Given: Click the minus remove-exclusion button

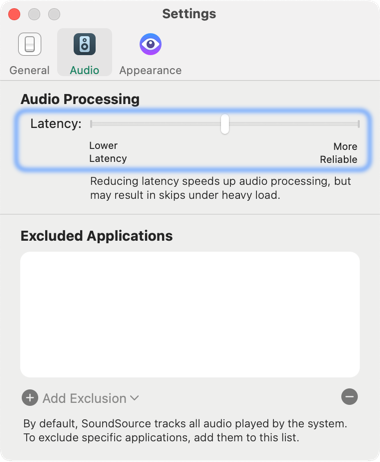Looking at the screenshot, I should [349, 397].
